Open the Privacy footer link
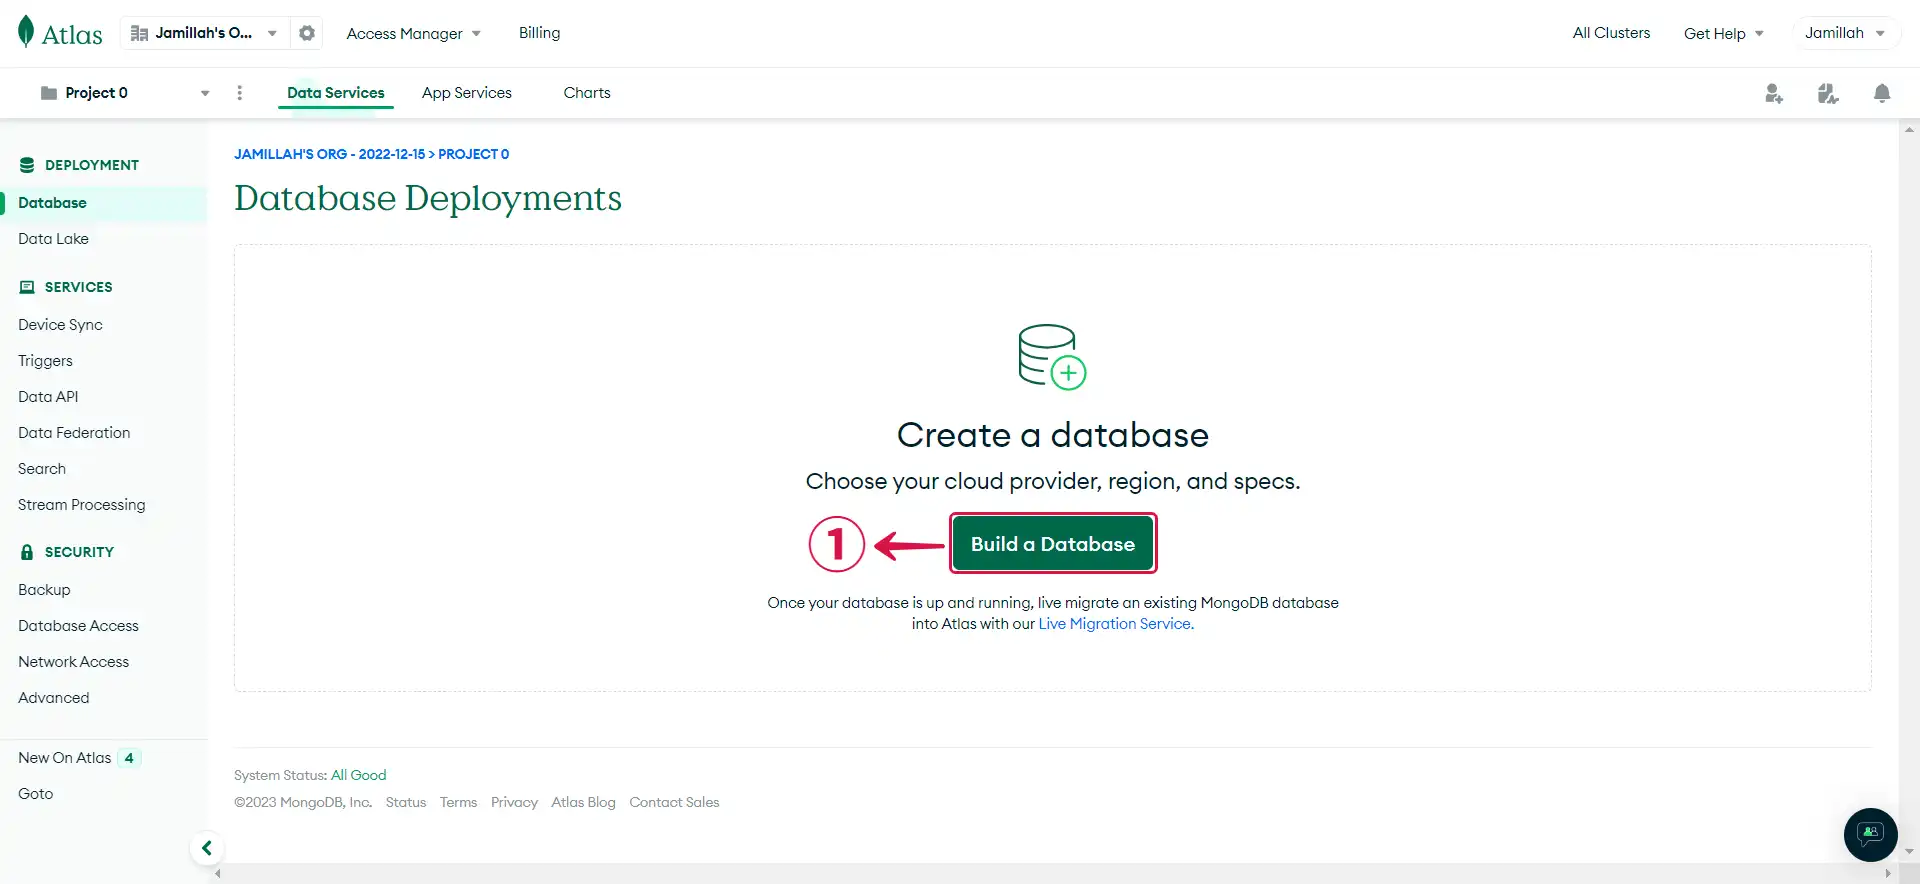Image resolution: width=1920 pixels, height=884 pixels. click(x=514, y=802)
